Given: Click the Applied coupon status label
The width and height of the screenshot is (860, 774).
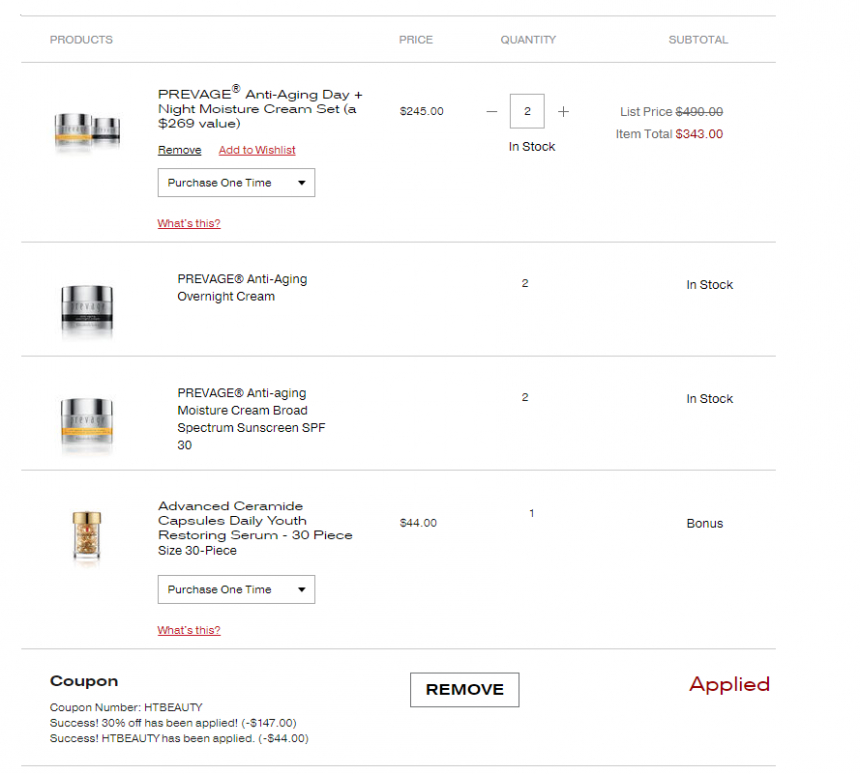Looking at the screenshot, I should pos(729,685).
